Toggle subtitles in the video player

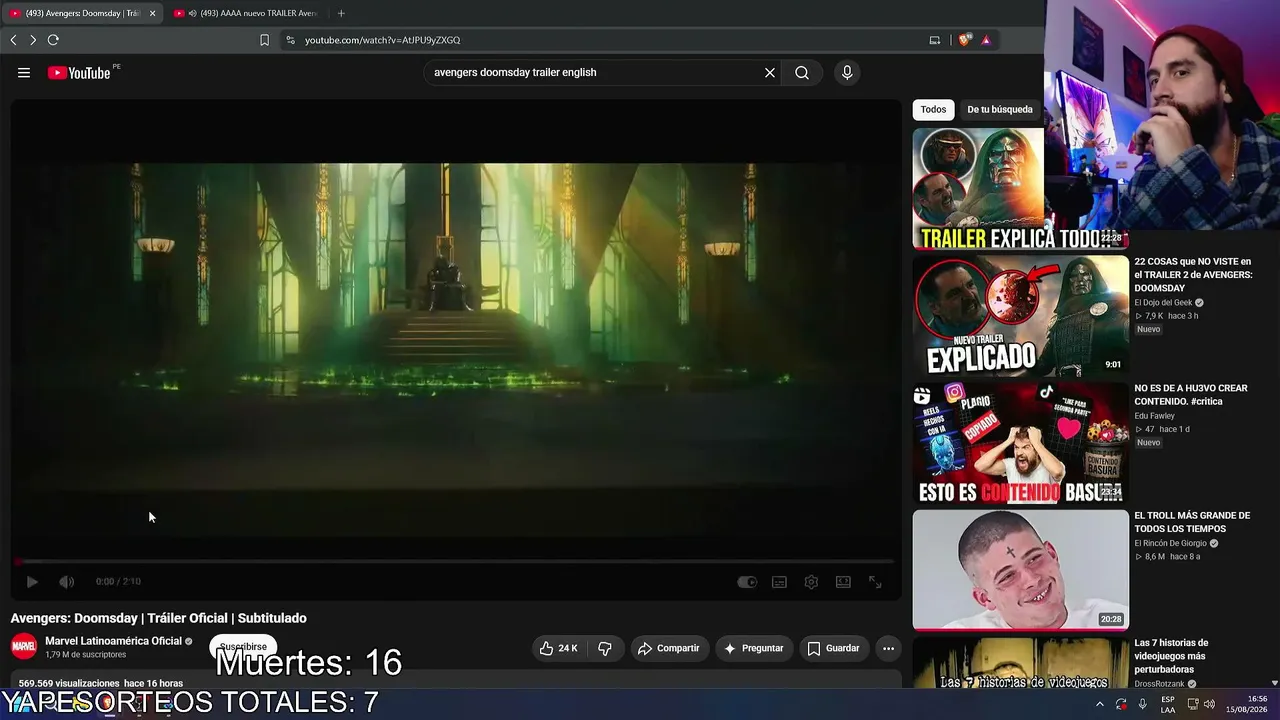tap(779, 582)
